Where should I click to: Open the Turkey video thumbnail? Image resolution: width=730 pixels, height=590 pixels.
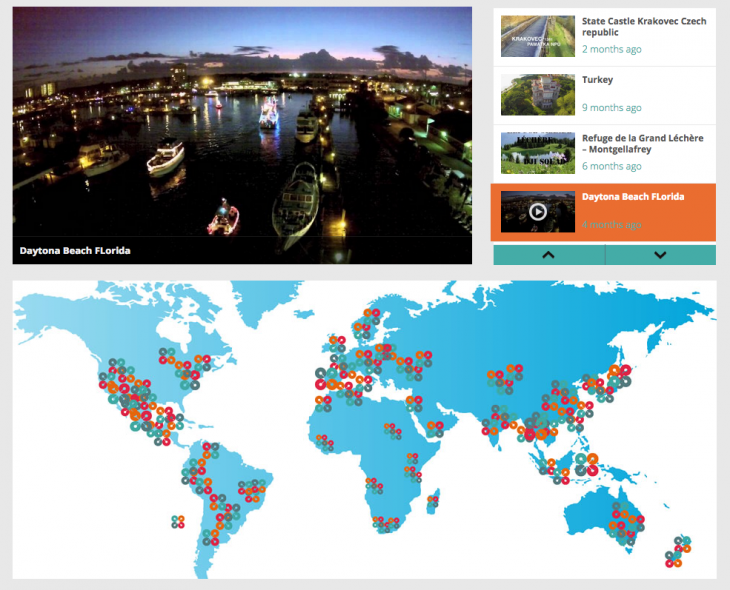coord(538,94)
